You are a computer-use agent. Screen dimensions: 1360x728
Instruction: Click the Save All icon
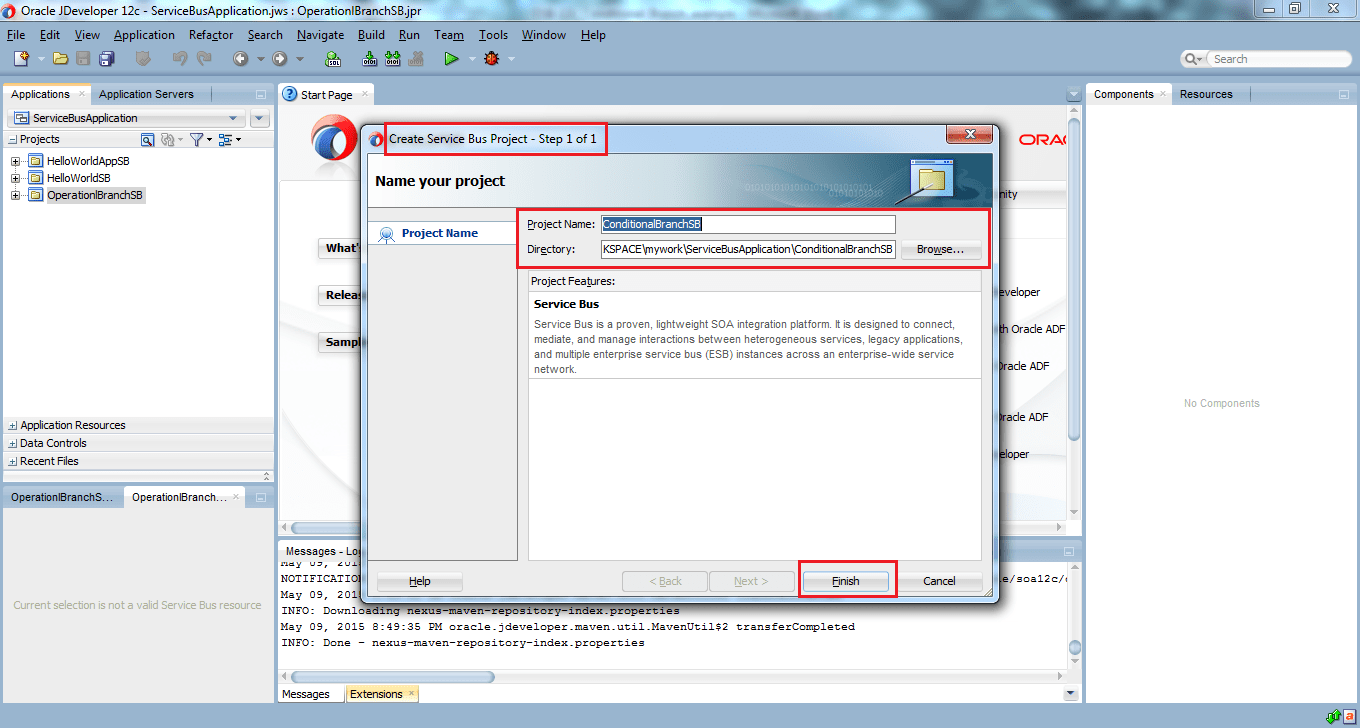click(x=107, y=58)
